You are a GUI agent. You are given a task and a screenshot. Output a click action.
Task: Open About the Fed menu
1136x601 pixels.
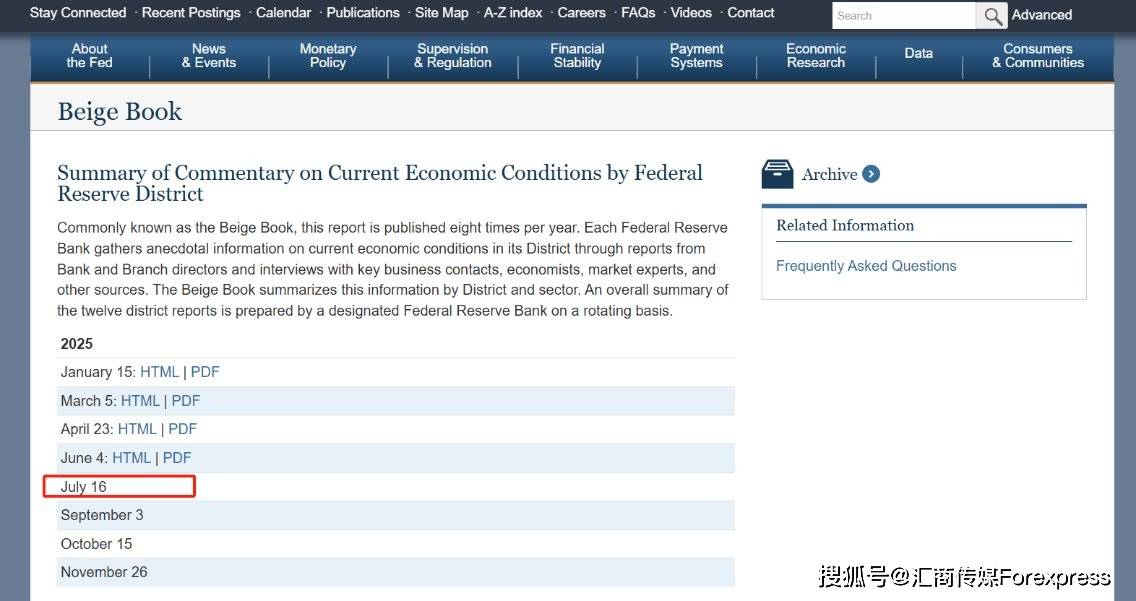click(89, 56)
